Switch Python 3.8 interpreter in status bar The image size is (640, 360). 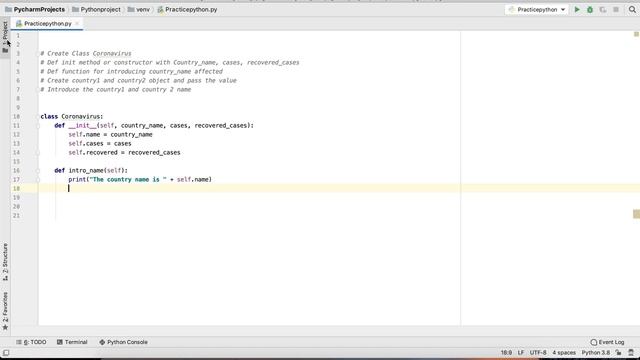click(596, 353)
